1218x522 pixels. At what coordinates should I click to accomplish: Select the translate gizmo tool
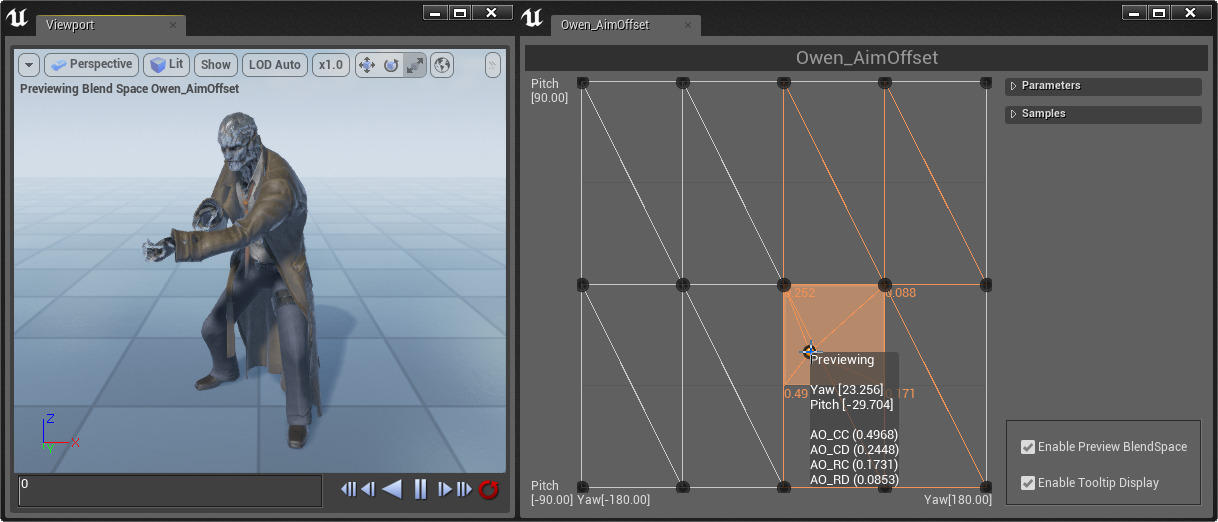367,65
